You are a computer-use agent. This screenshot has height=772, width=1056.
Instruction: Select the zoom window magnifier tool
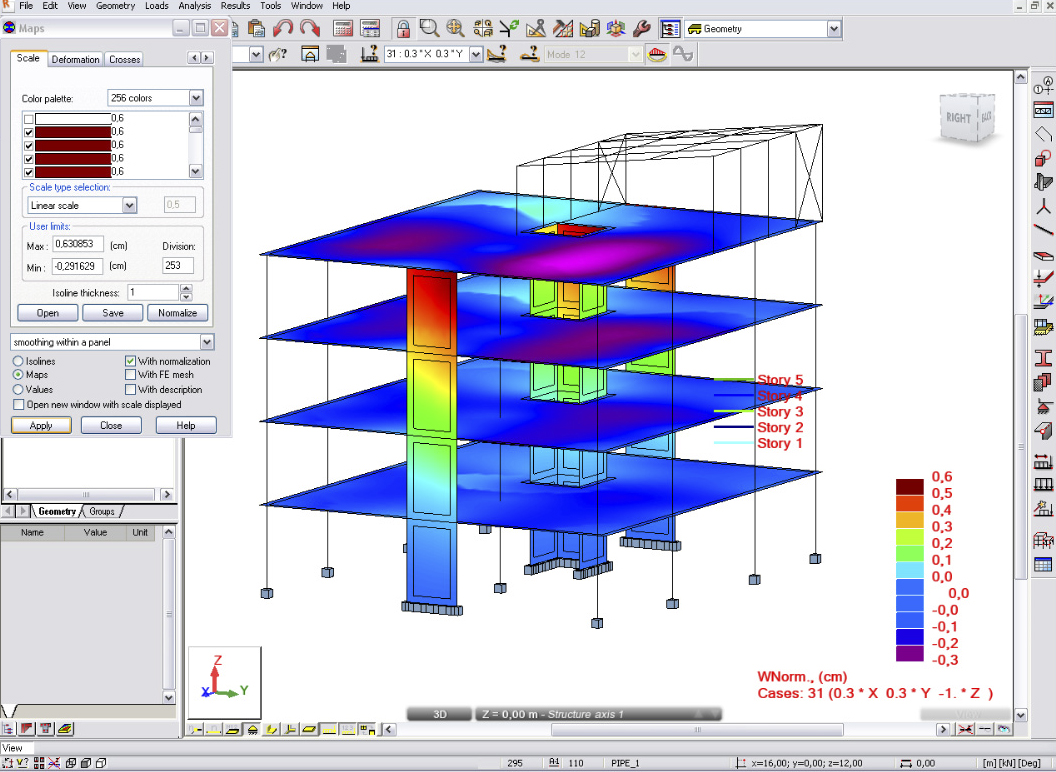pyautogui.click(x=429, y=29)
